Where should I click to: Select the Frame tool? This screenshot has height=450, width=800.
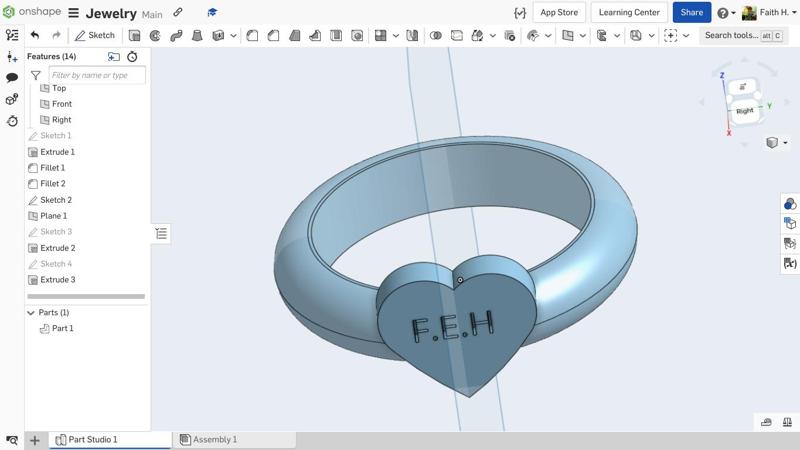[636, 35]
